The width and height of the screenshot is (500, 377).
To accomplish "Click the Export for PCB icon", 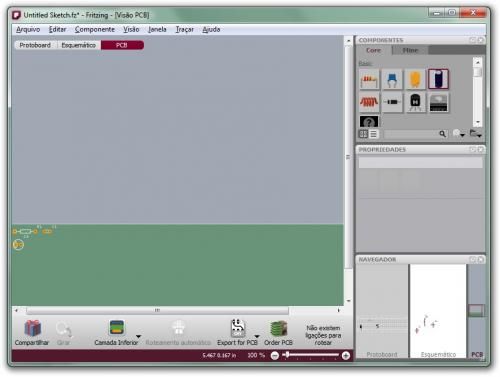I will coord(237,328).
